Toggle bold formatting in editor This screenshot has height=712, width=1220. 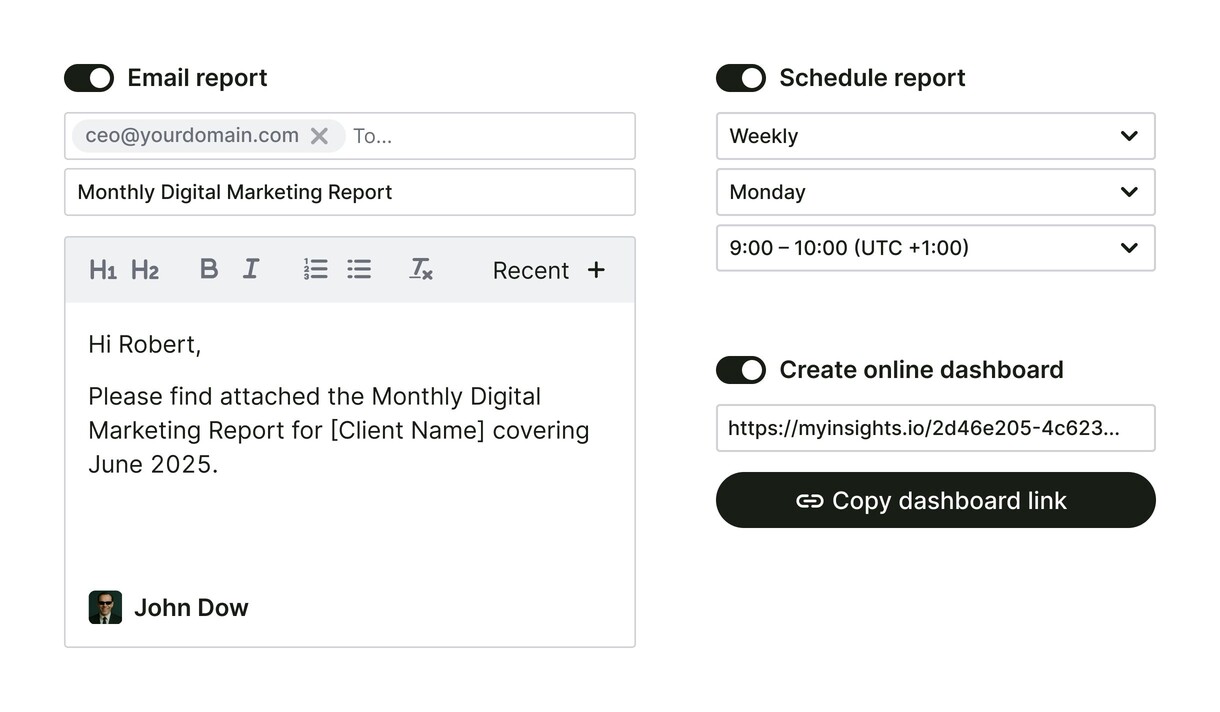click(209, 269)
